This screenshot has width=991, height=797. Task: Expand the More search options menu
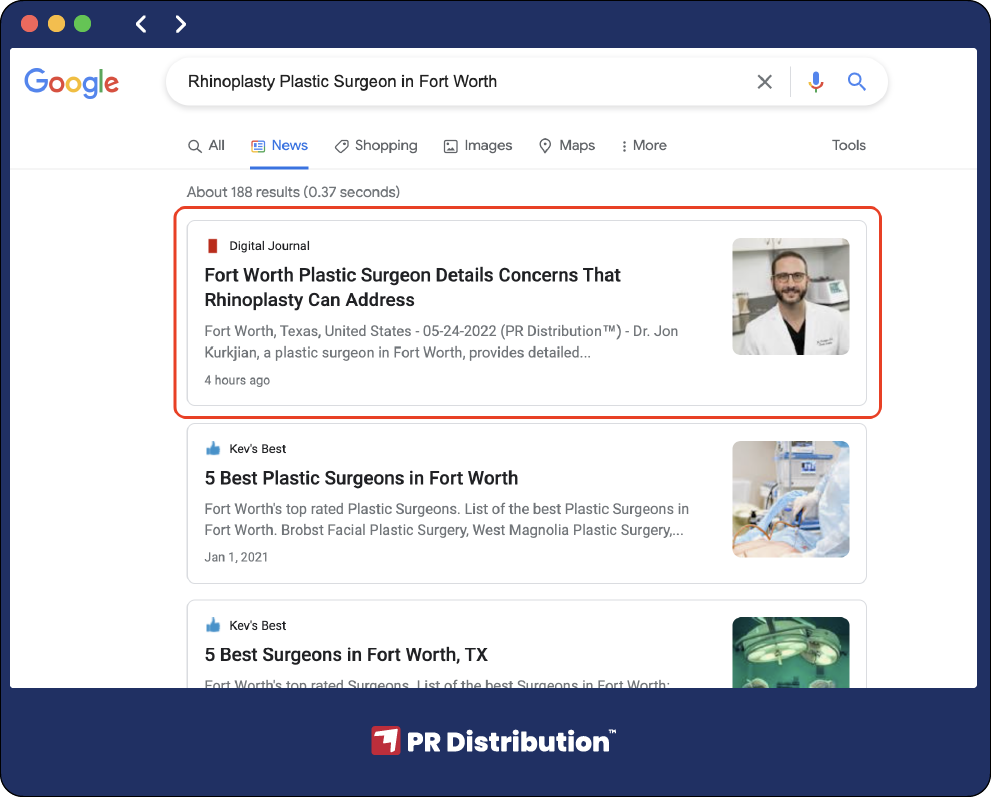point(643,146)
